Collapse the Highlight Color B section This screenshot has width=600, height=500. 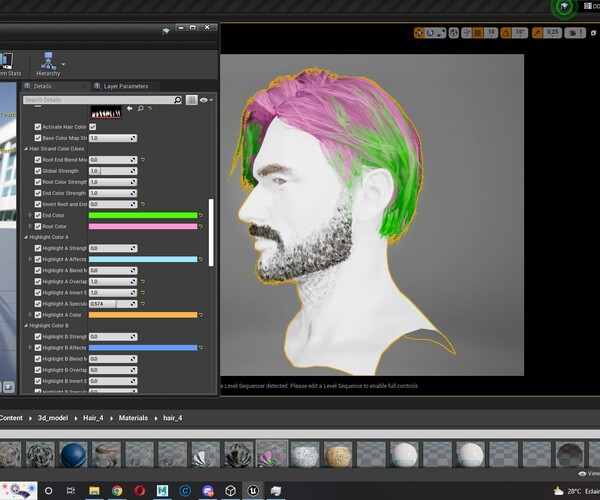pos(26,326)
